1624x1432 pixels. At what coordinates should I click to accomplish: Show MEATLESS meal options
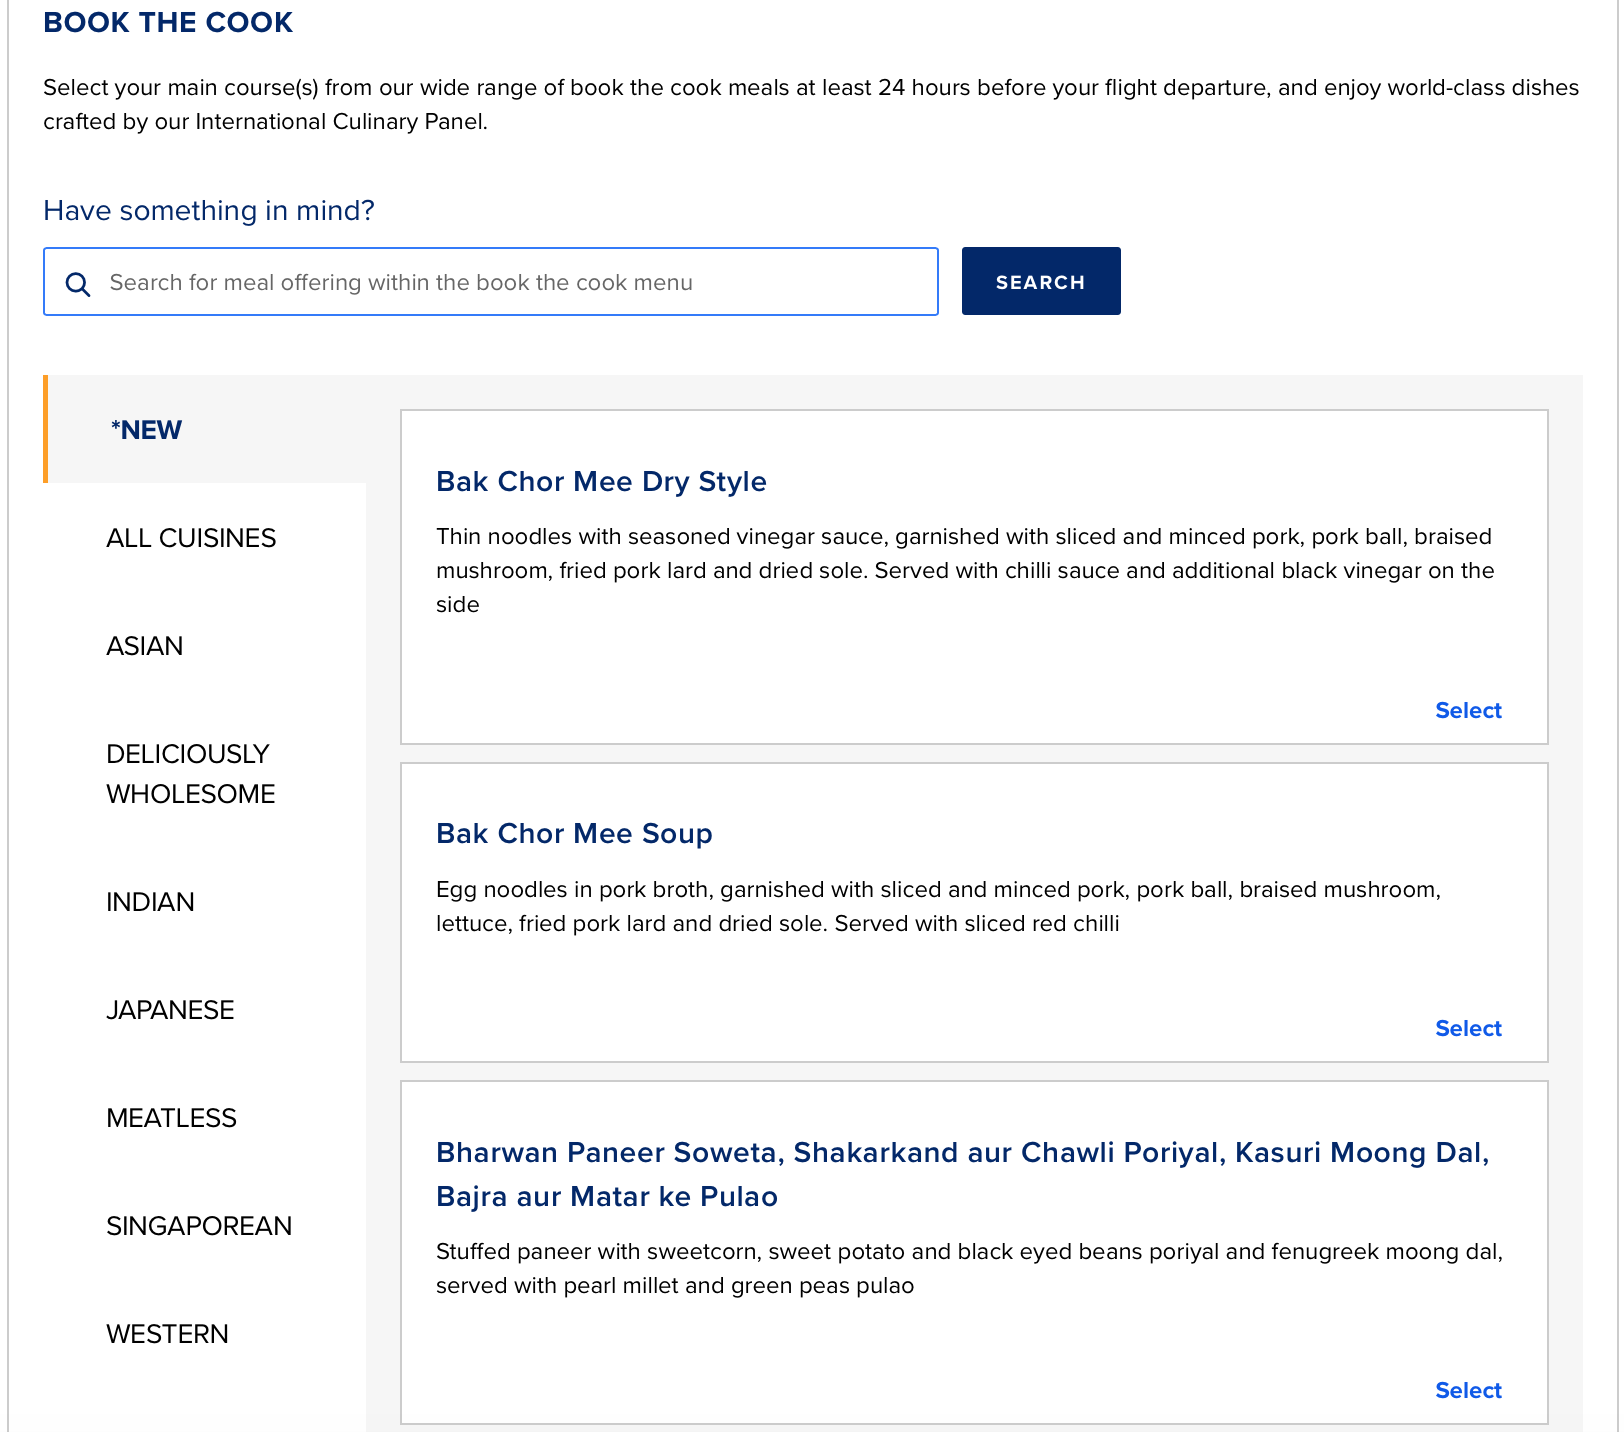[x=172, y=1118]
